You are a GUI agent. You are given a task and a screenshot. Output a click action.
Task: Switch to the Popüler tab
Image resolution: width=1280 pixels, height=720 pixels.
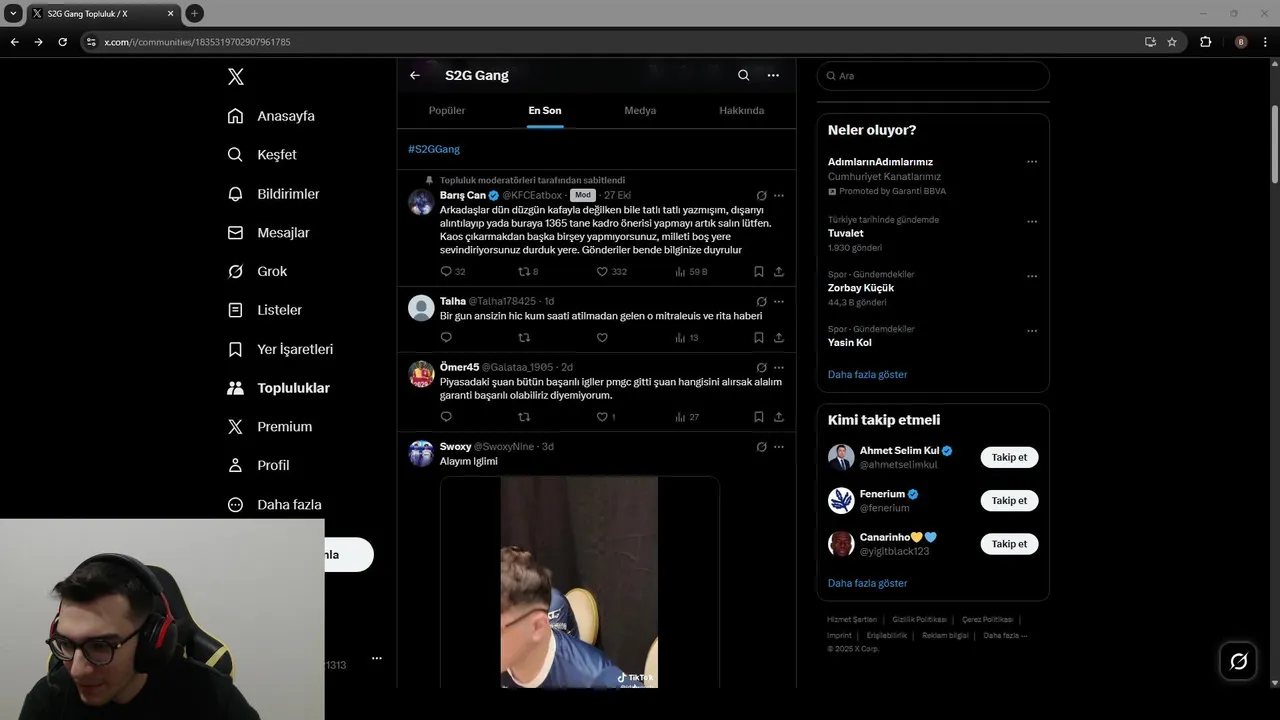click(x=447, y=110)
